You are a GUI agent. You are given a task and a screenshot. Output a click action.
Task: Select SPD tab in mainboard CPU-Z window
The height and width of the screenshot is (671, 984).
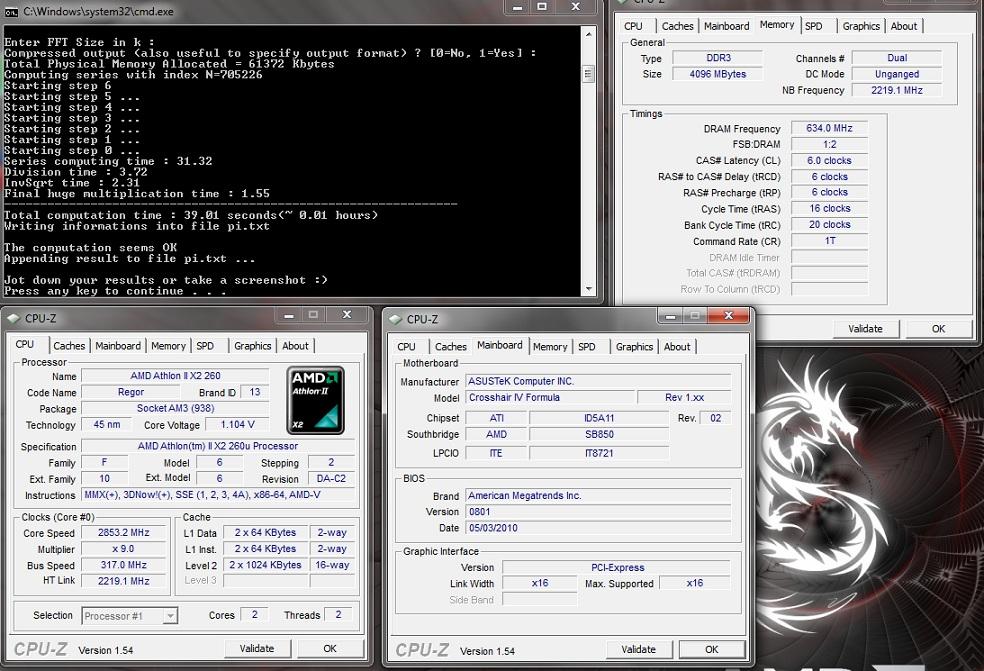587,346
